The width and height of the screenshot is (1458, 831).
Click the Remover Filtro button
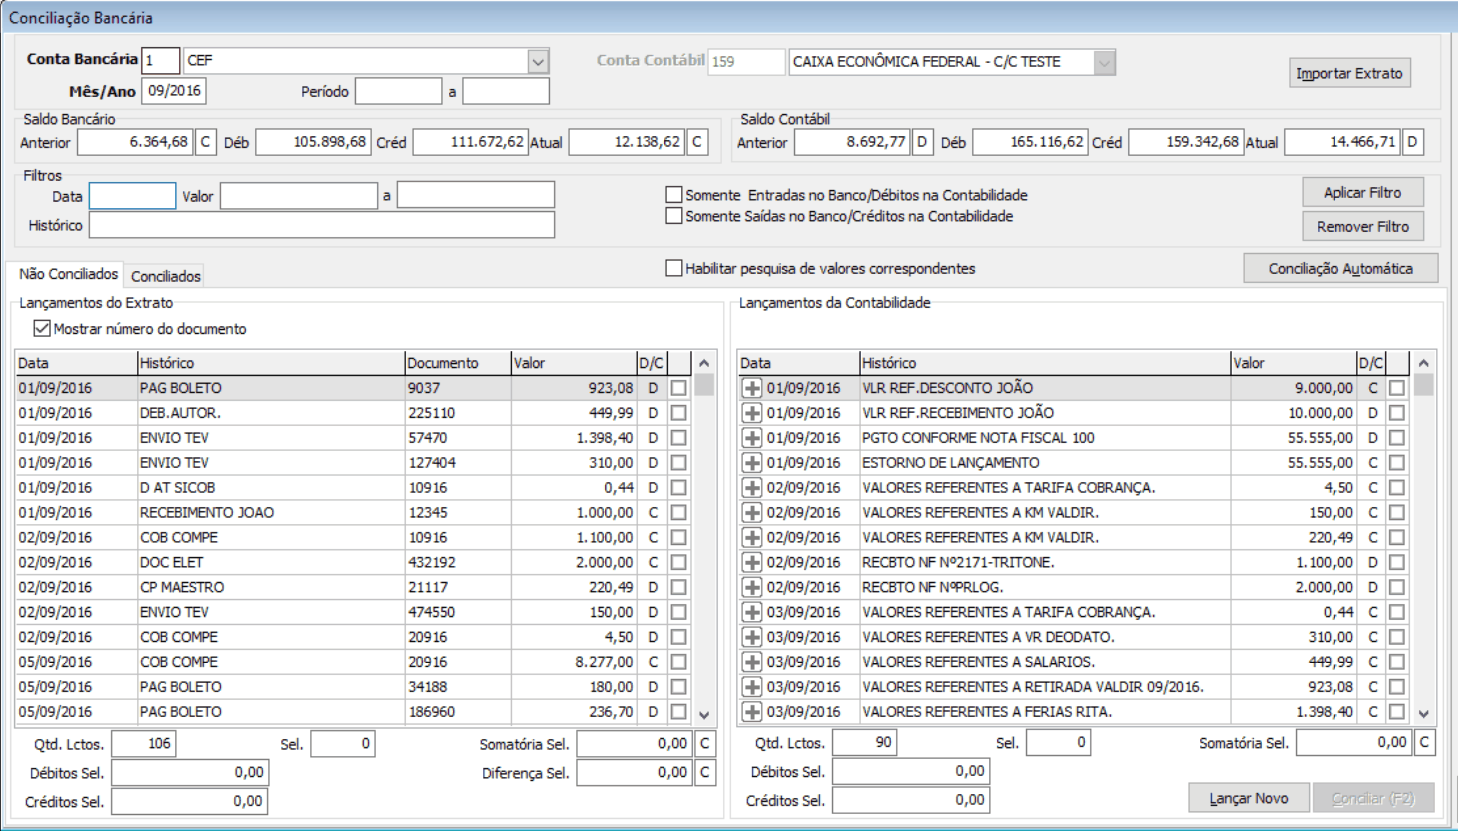tap(1362, 226)
